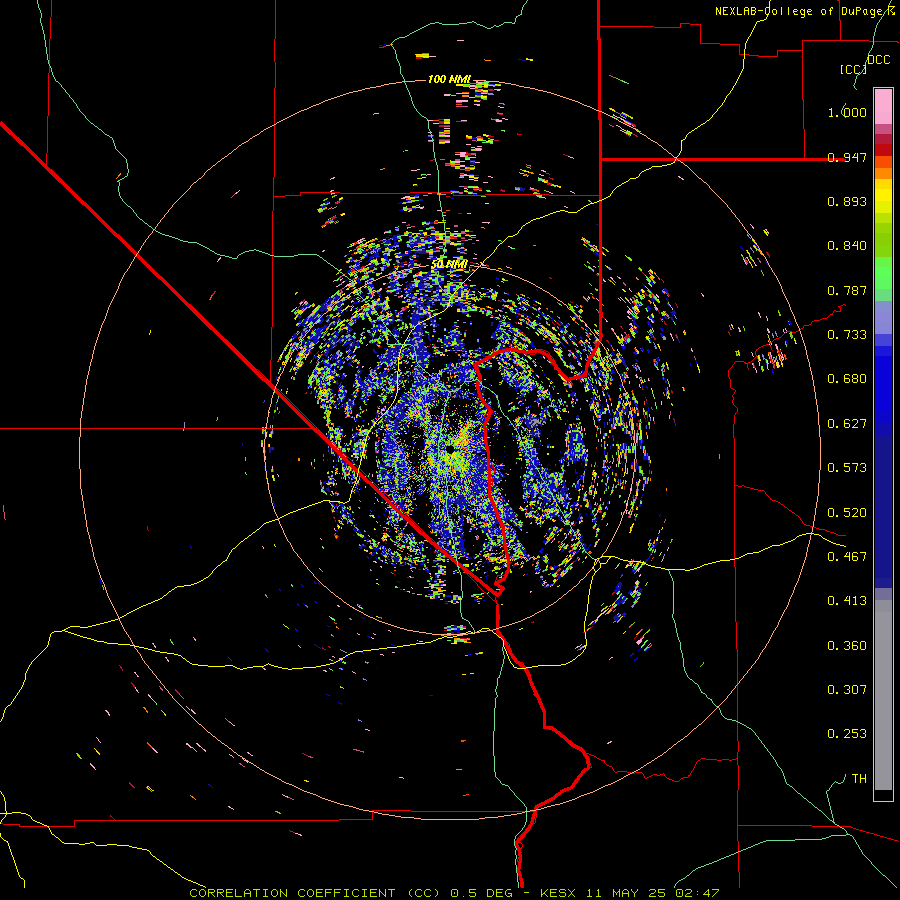Click the KESX station identifier in the caption
Viewport: 900px width, 900px height.
558,893
